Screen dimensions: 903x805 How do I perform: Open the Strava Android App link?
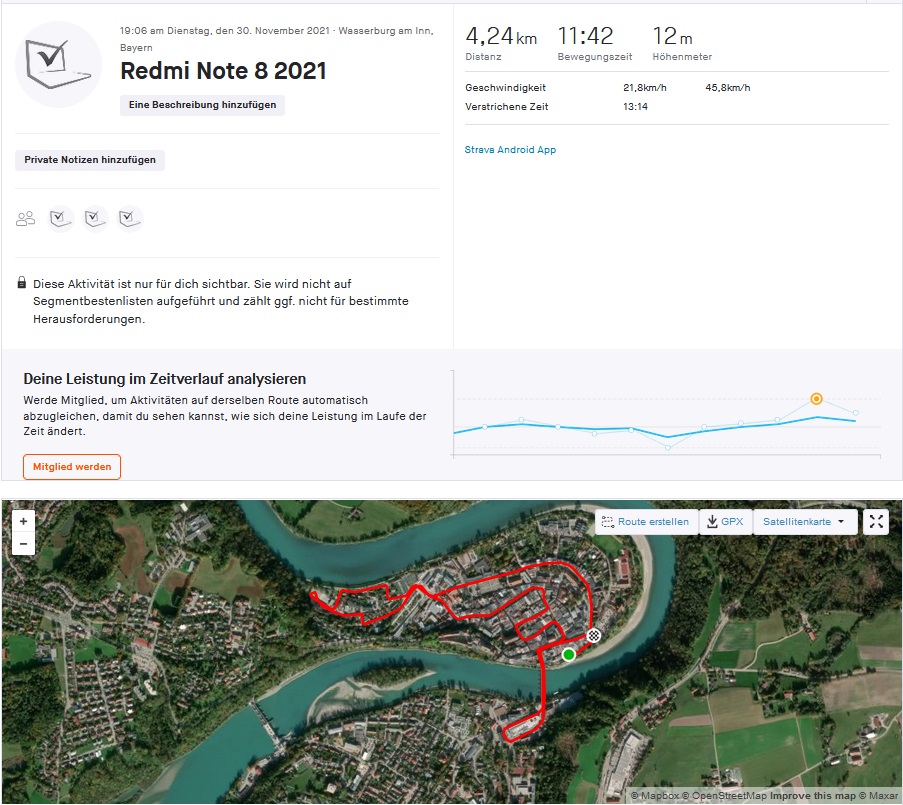pos(510,150)
